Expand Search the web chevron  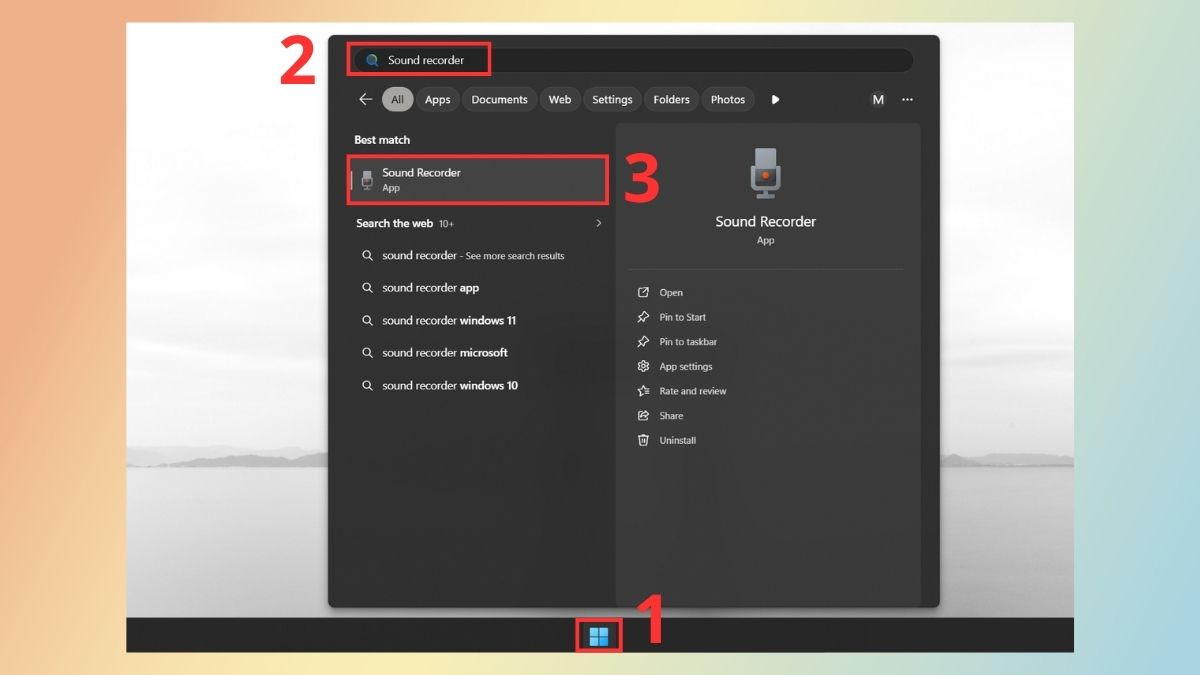pos(599,223)
